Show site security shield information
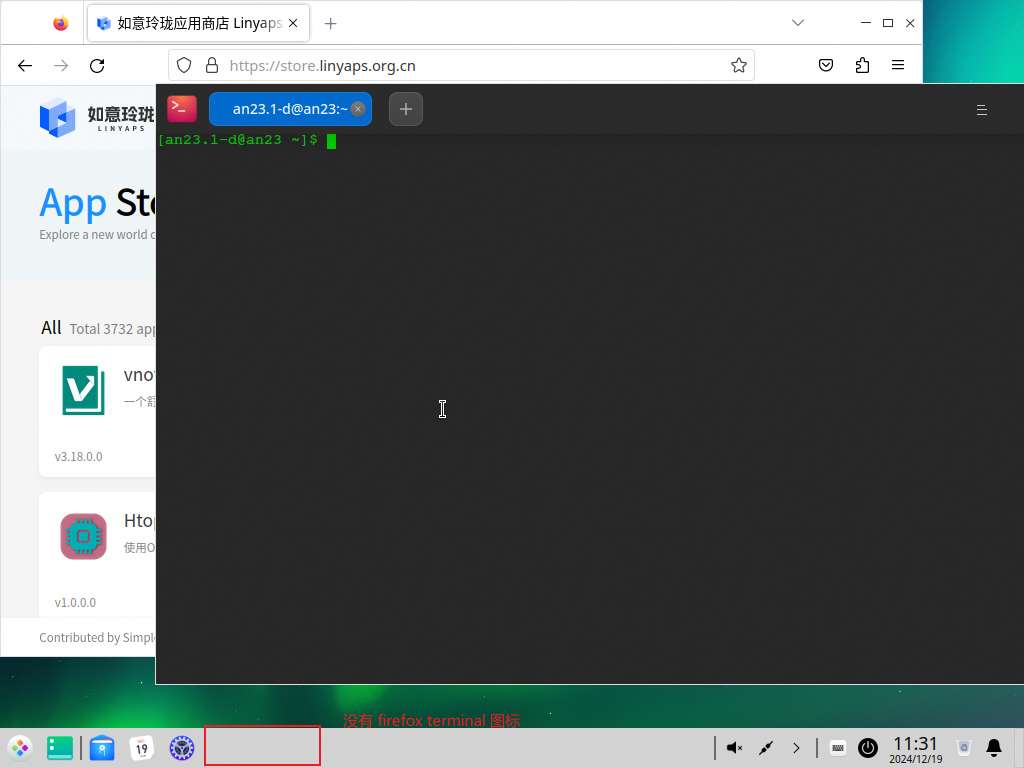Viewport: 1024px width, 768px height. coord(184,65)
